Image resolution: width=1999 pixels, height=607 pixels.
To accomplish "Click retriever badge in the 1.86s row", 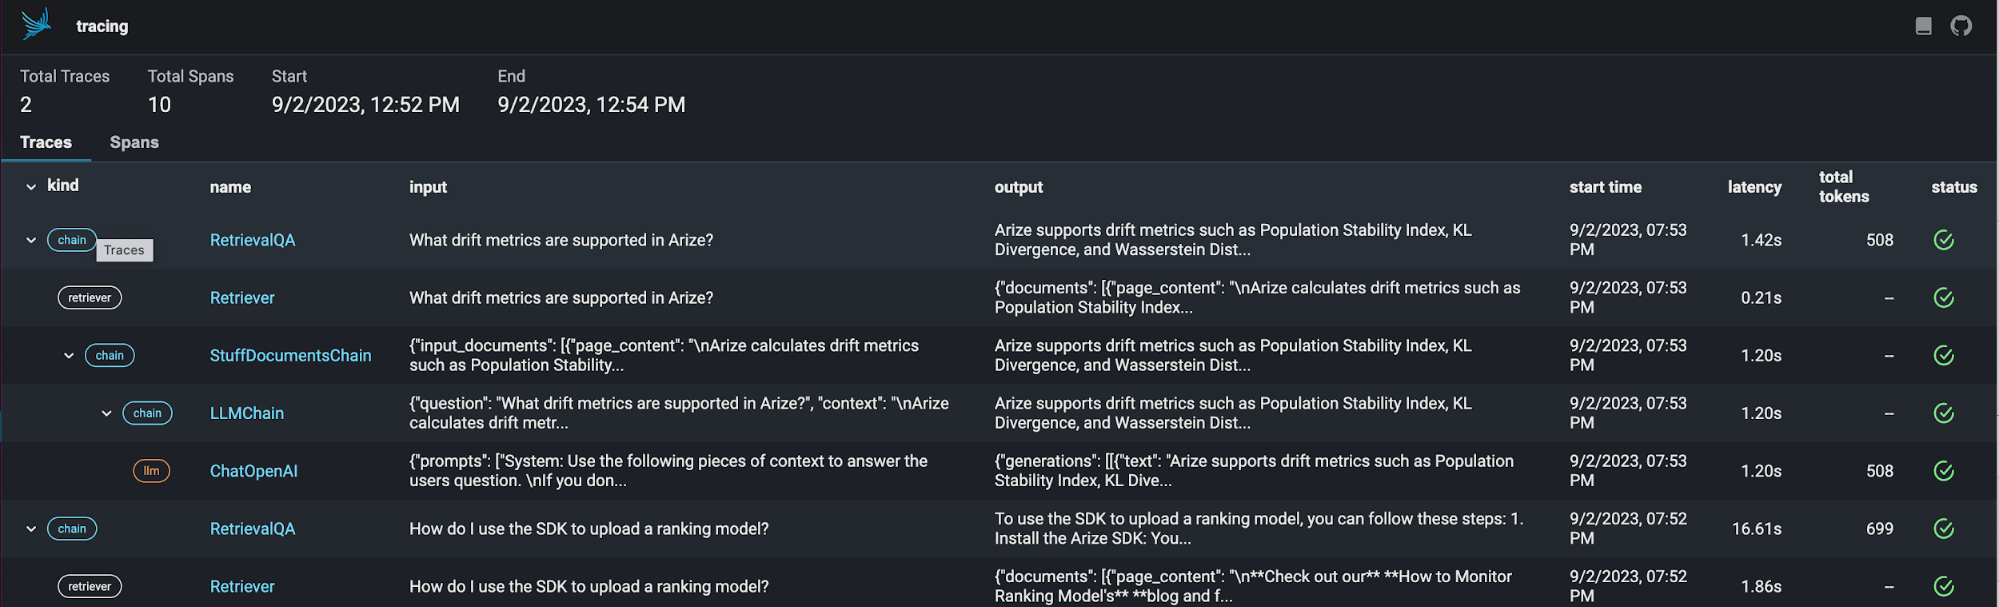I will [90, 587].
